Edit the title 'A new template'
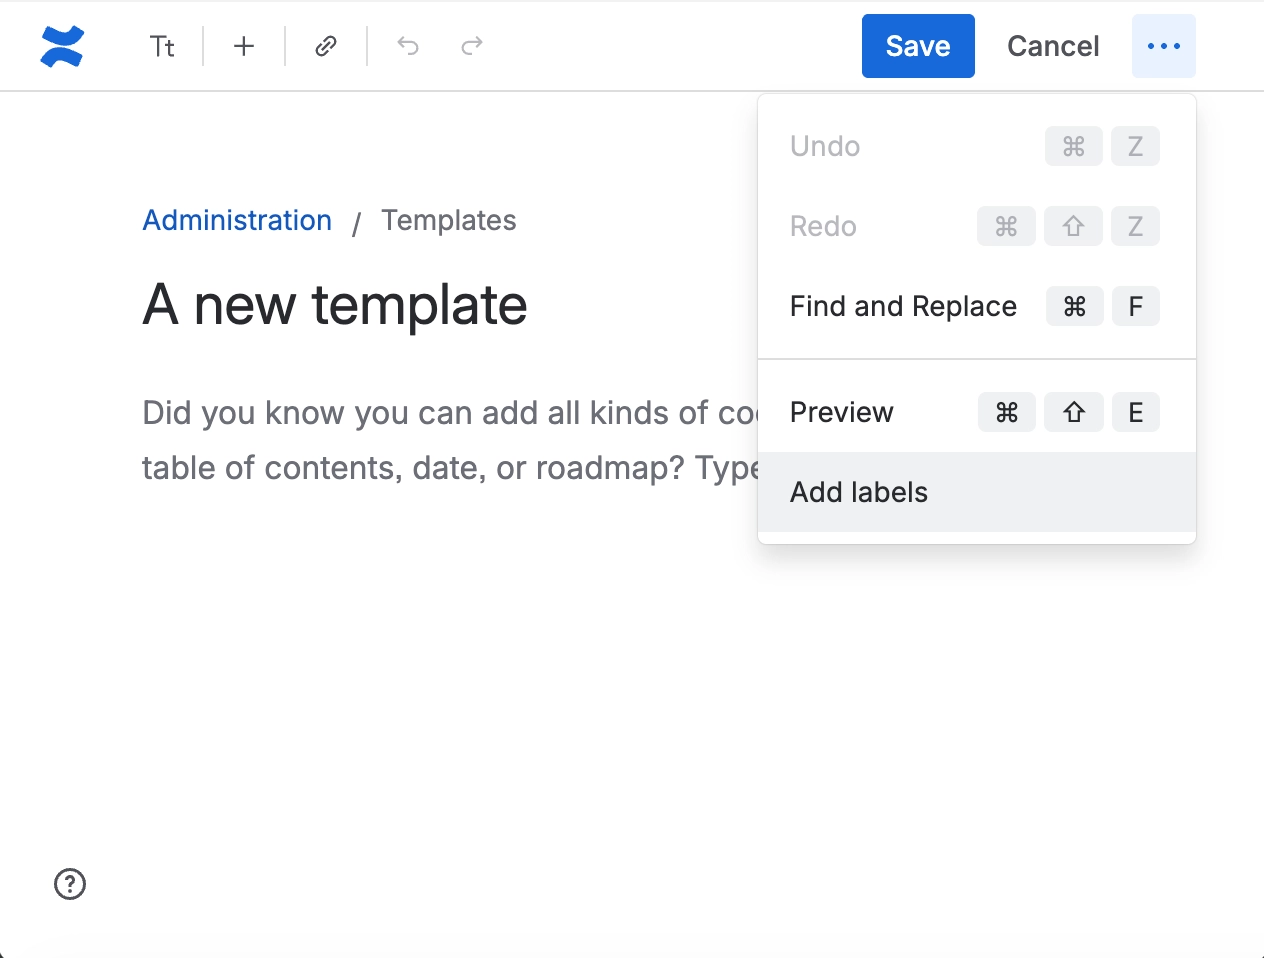Viewport: 1264px width, 958px height. [x=335, y=305]
